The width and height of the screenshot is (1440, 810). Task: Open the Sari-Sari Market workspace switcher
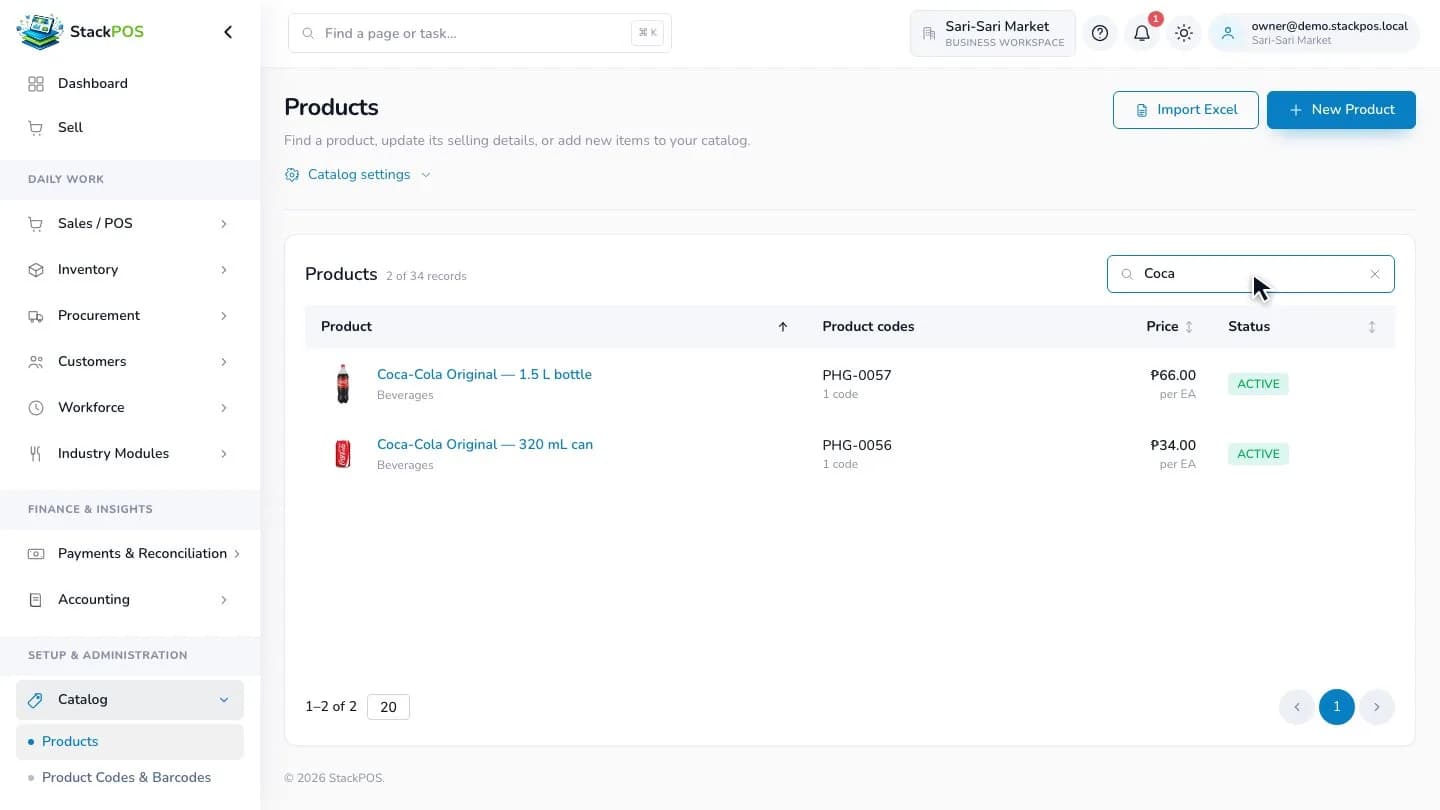tap(993, 33)
